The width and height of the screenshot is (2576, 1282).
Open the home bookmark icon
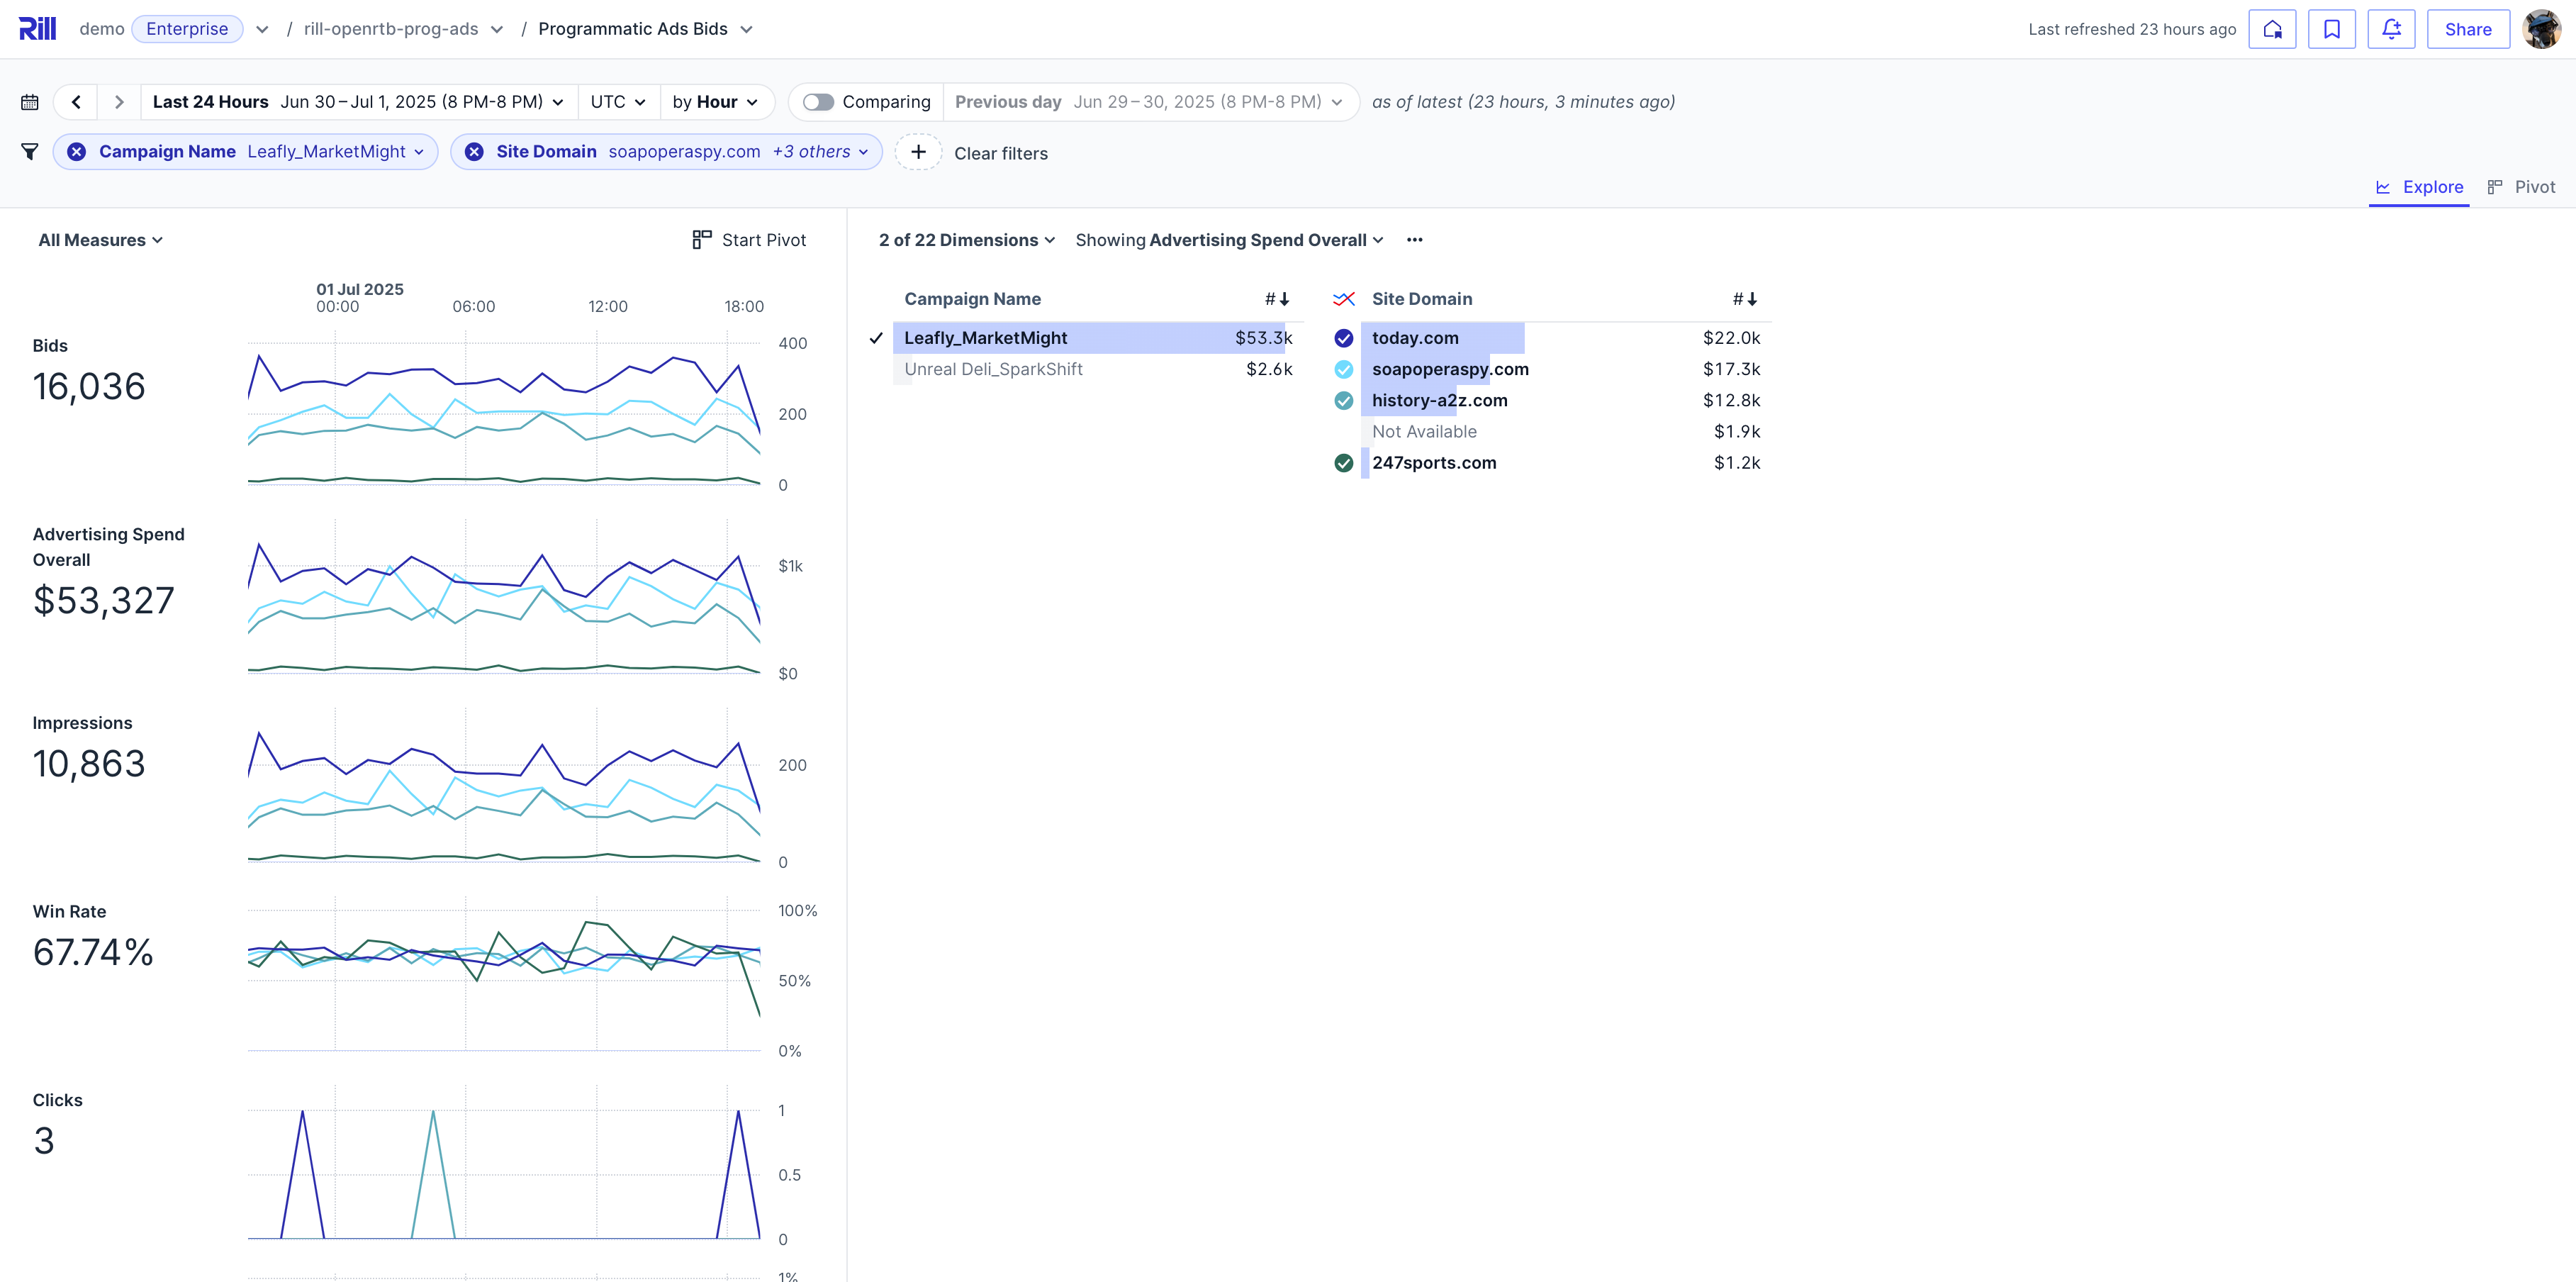(x=2272, y=28)
